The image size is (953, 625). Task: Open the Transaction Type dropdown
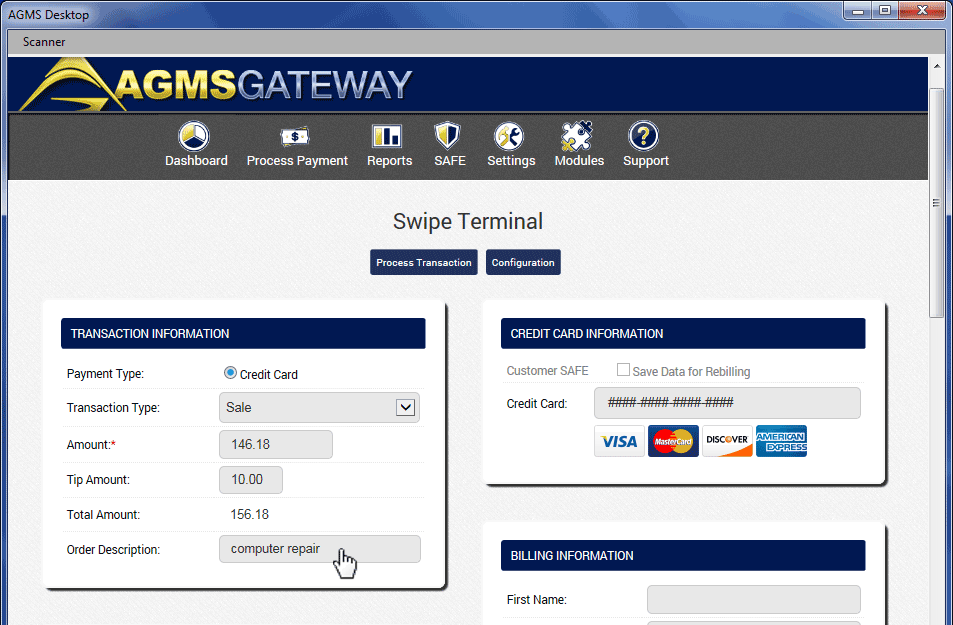319,407
